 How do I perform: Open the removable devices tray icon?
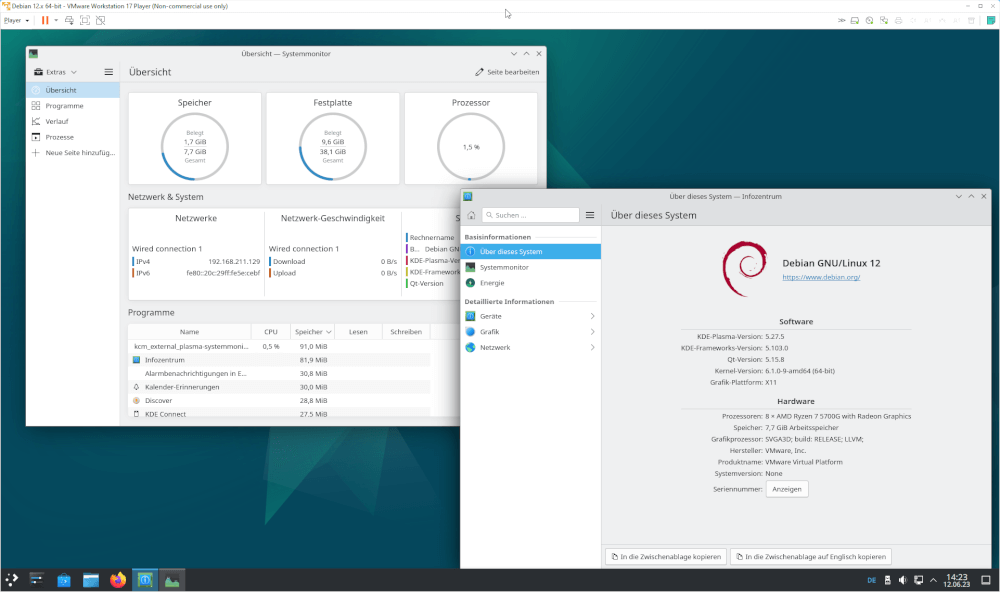coord(887,581)
